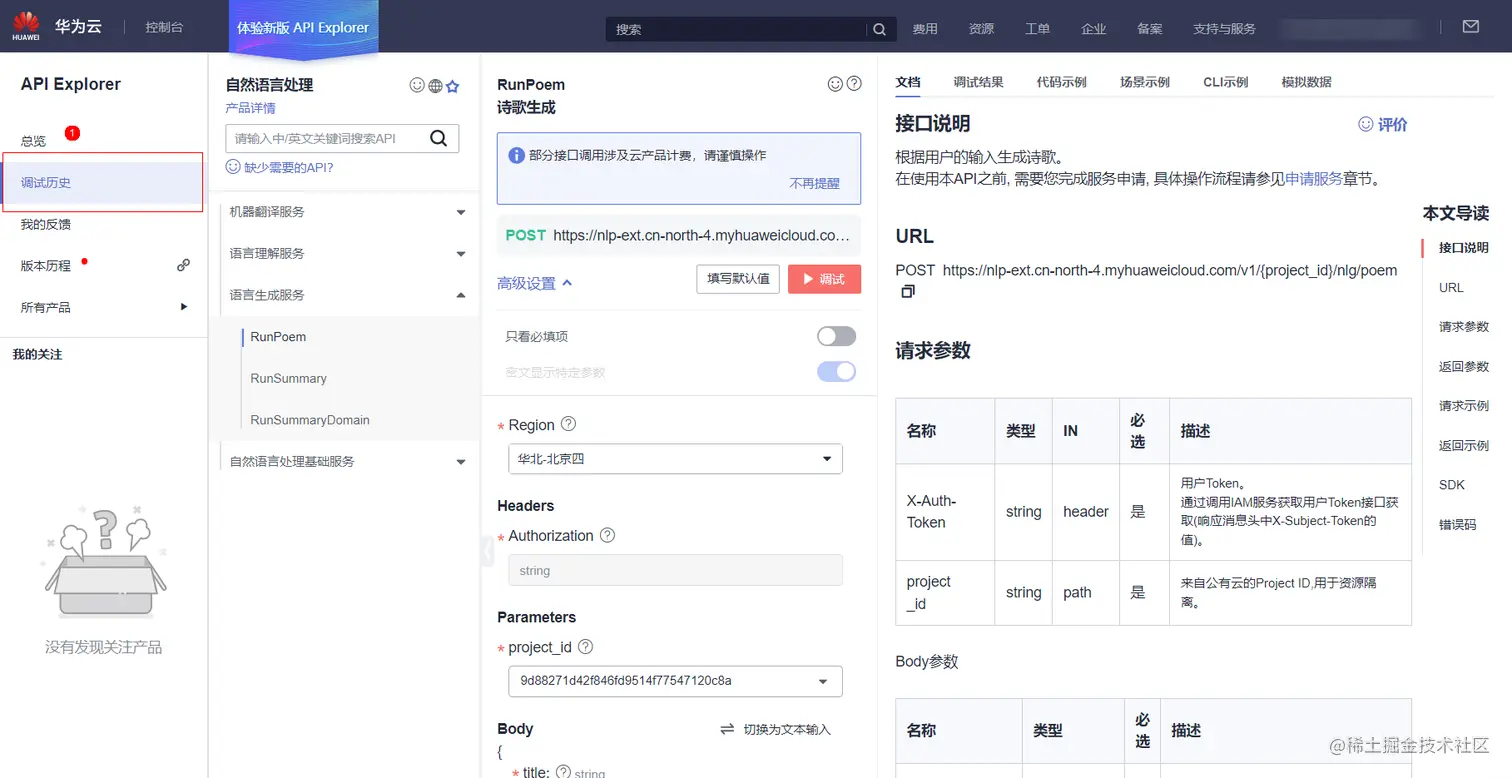
Task: Click the top 搜索 input field
Action: click(738, 29)
